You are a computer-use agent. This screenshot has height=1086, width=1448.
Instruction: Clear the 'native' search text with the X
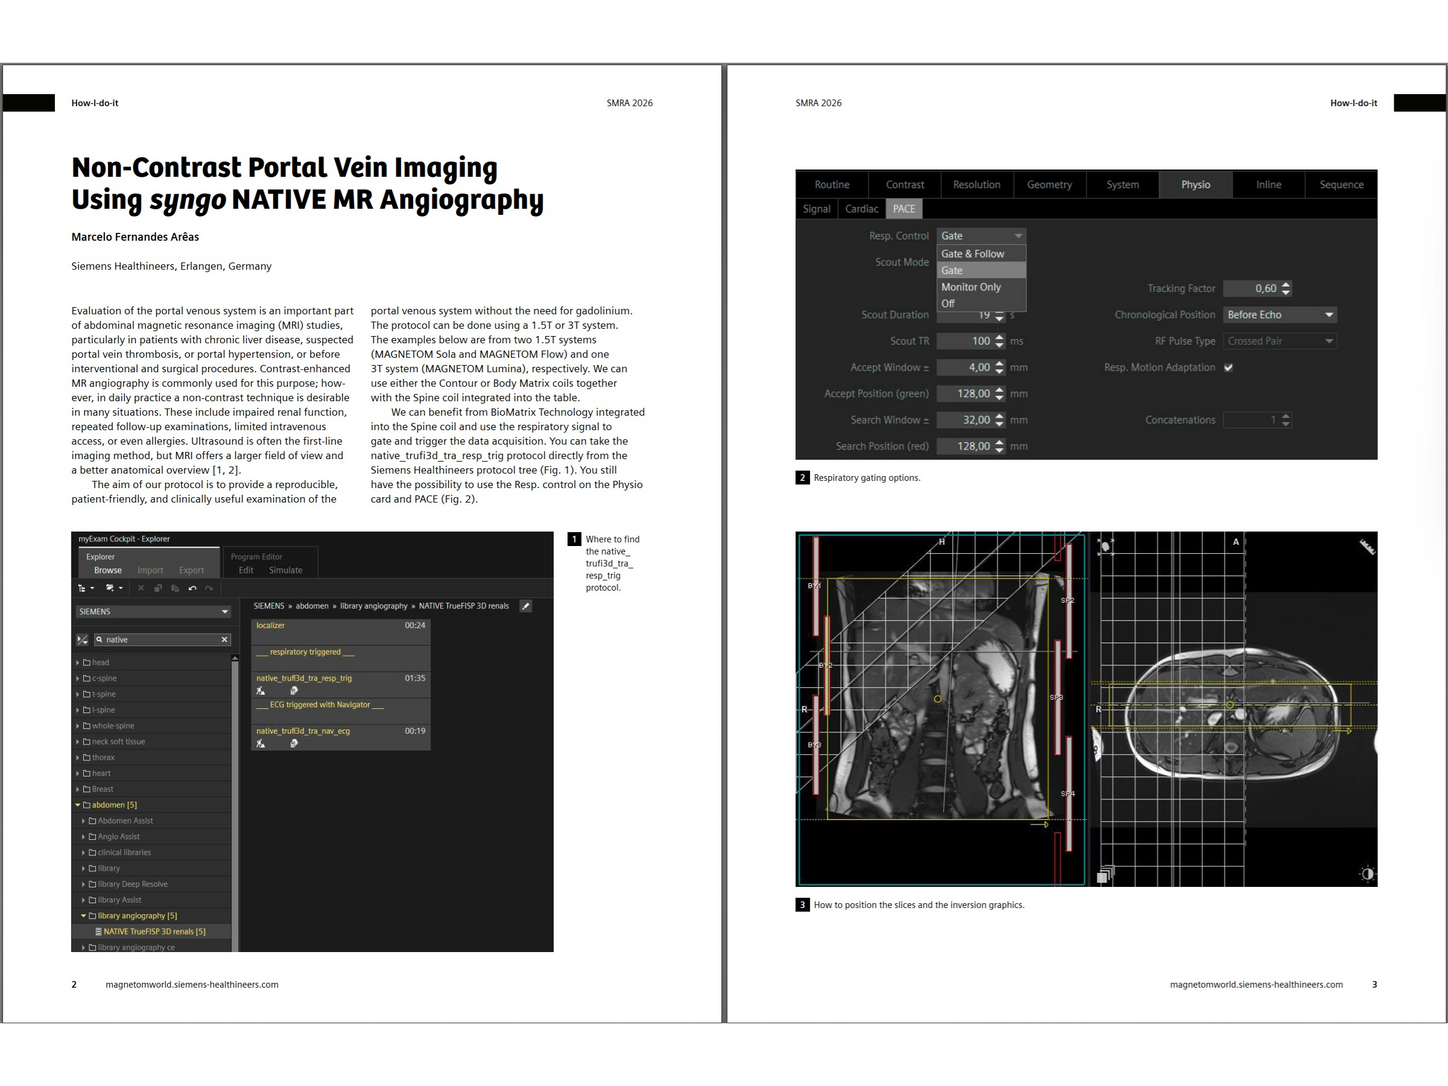224,640
